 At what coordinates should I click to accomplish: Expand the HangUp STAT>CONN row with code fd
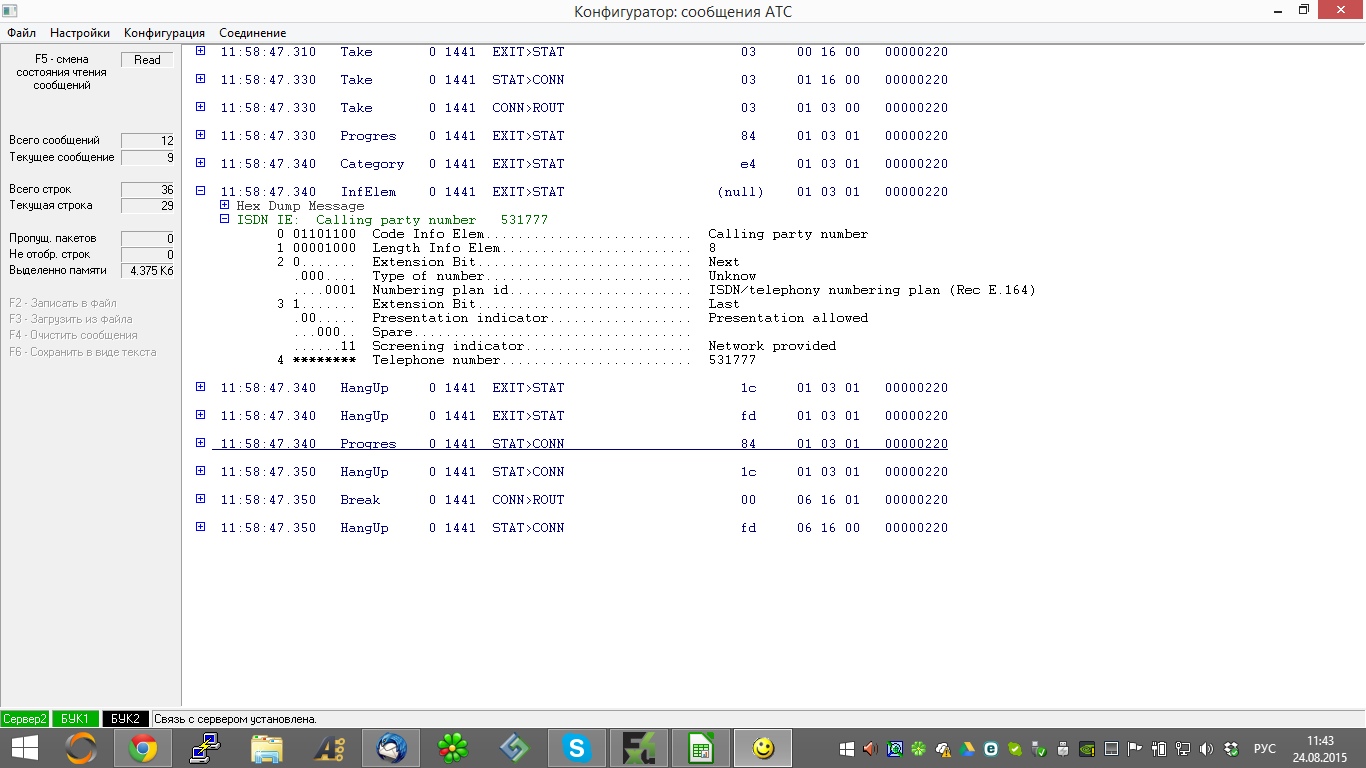click(200, 527)
